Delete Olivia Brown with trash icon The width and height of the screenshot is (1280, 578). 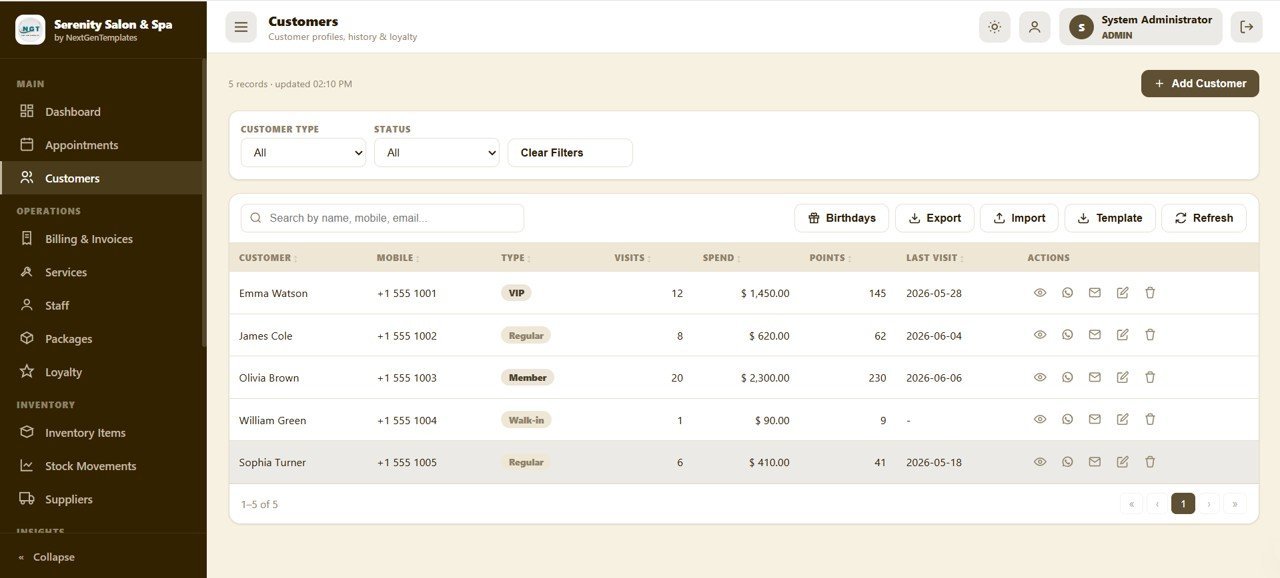[x=1150, y=377]
